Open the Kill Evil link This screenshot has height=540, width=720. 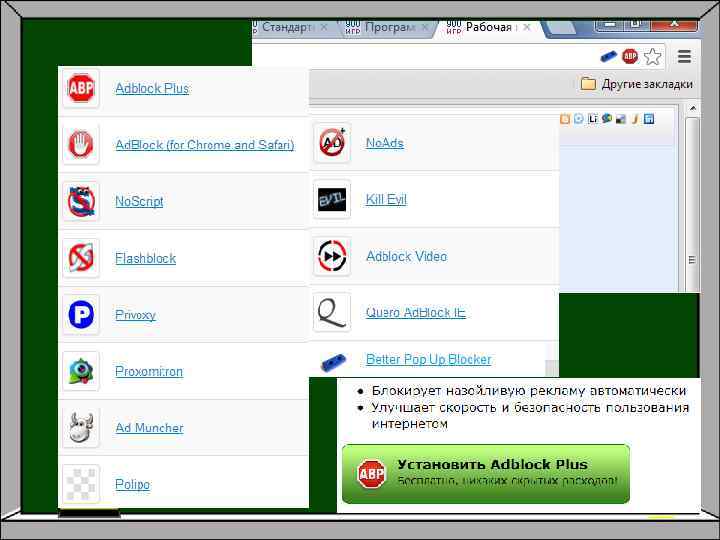[x=386, y=199]
